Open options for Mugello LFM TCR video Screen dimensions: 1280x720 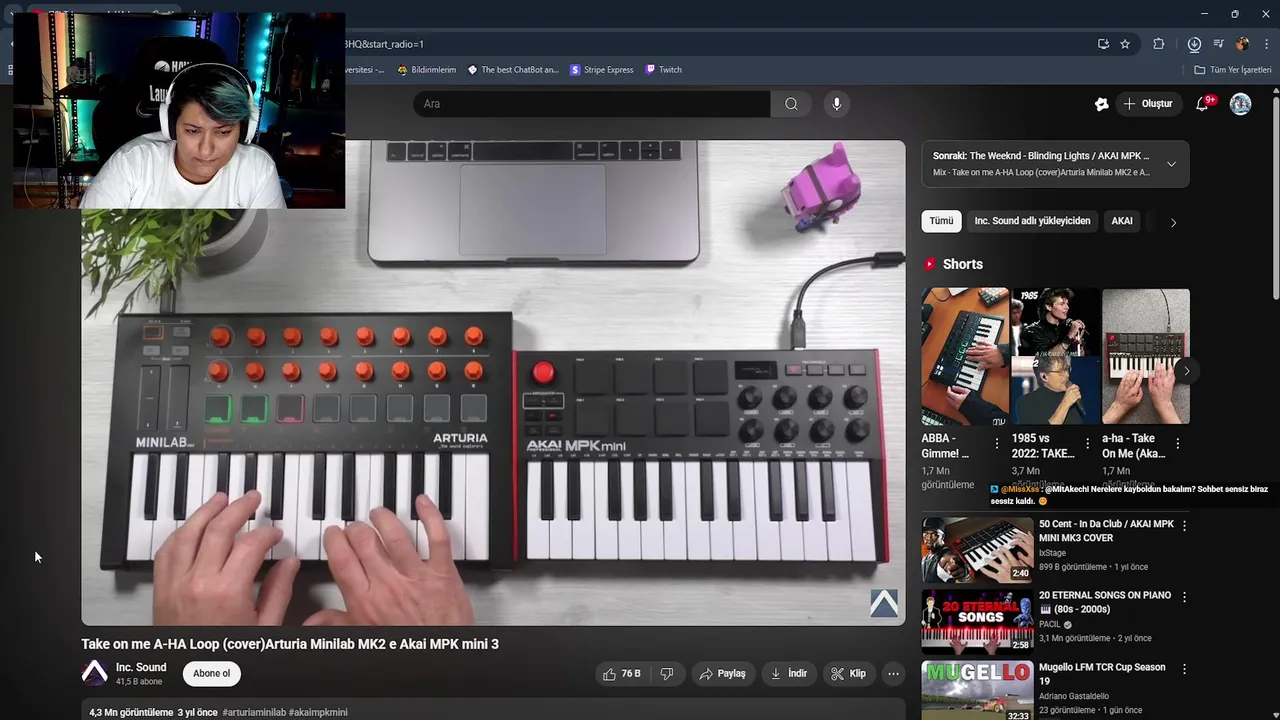pos(1184,669)
